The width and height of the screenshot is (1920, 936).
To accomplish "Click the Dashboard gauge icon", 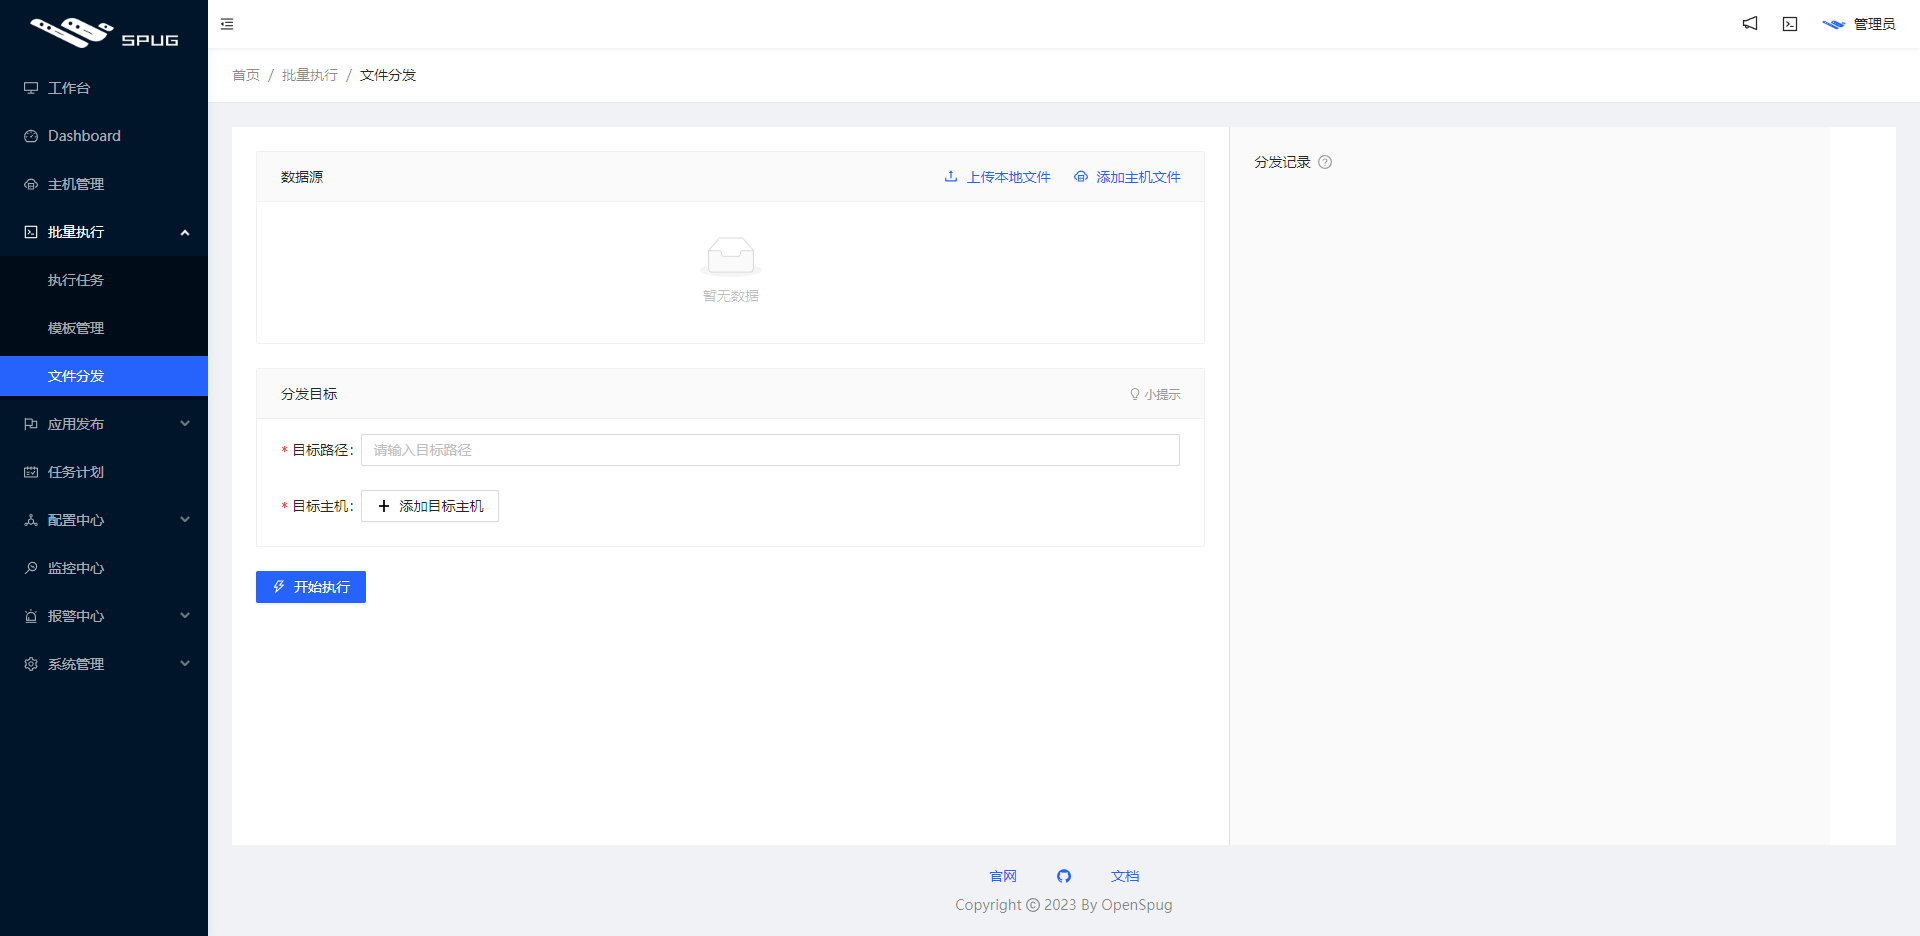I will tap(31, 136).
